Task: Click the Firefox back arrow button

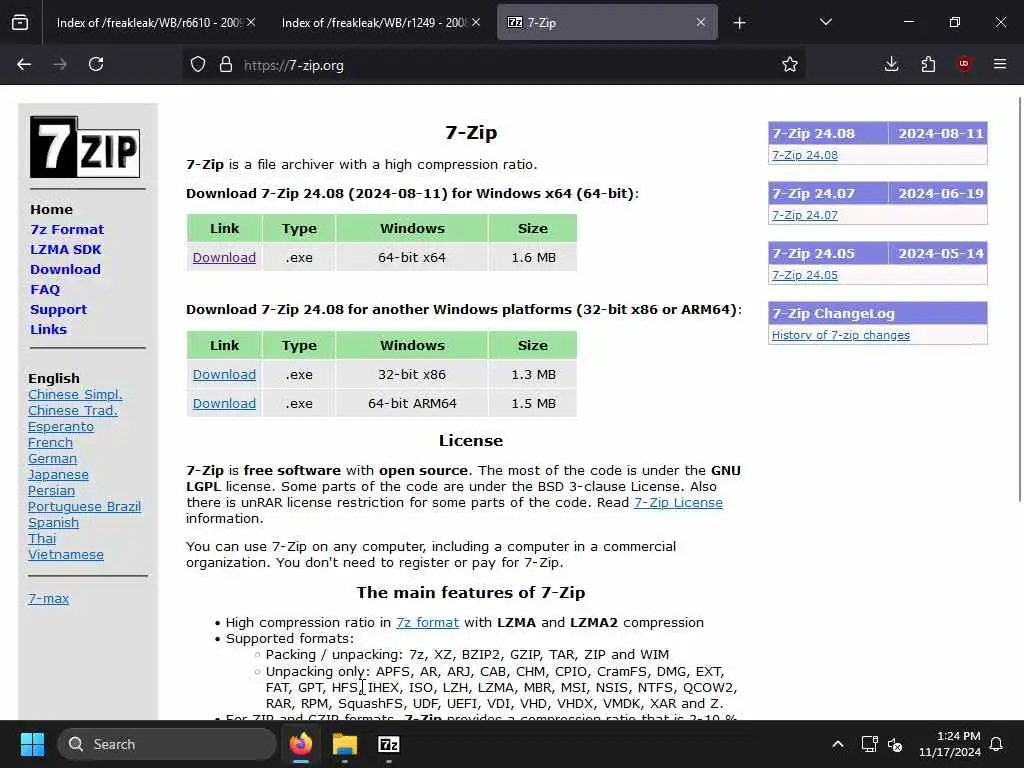Action: click(x=24, y=64)
